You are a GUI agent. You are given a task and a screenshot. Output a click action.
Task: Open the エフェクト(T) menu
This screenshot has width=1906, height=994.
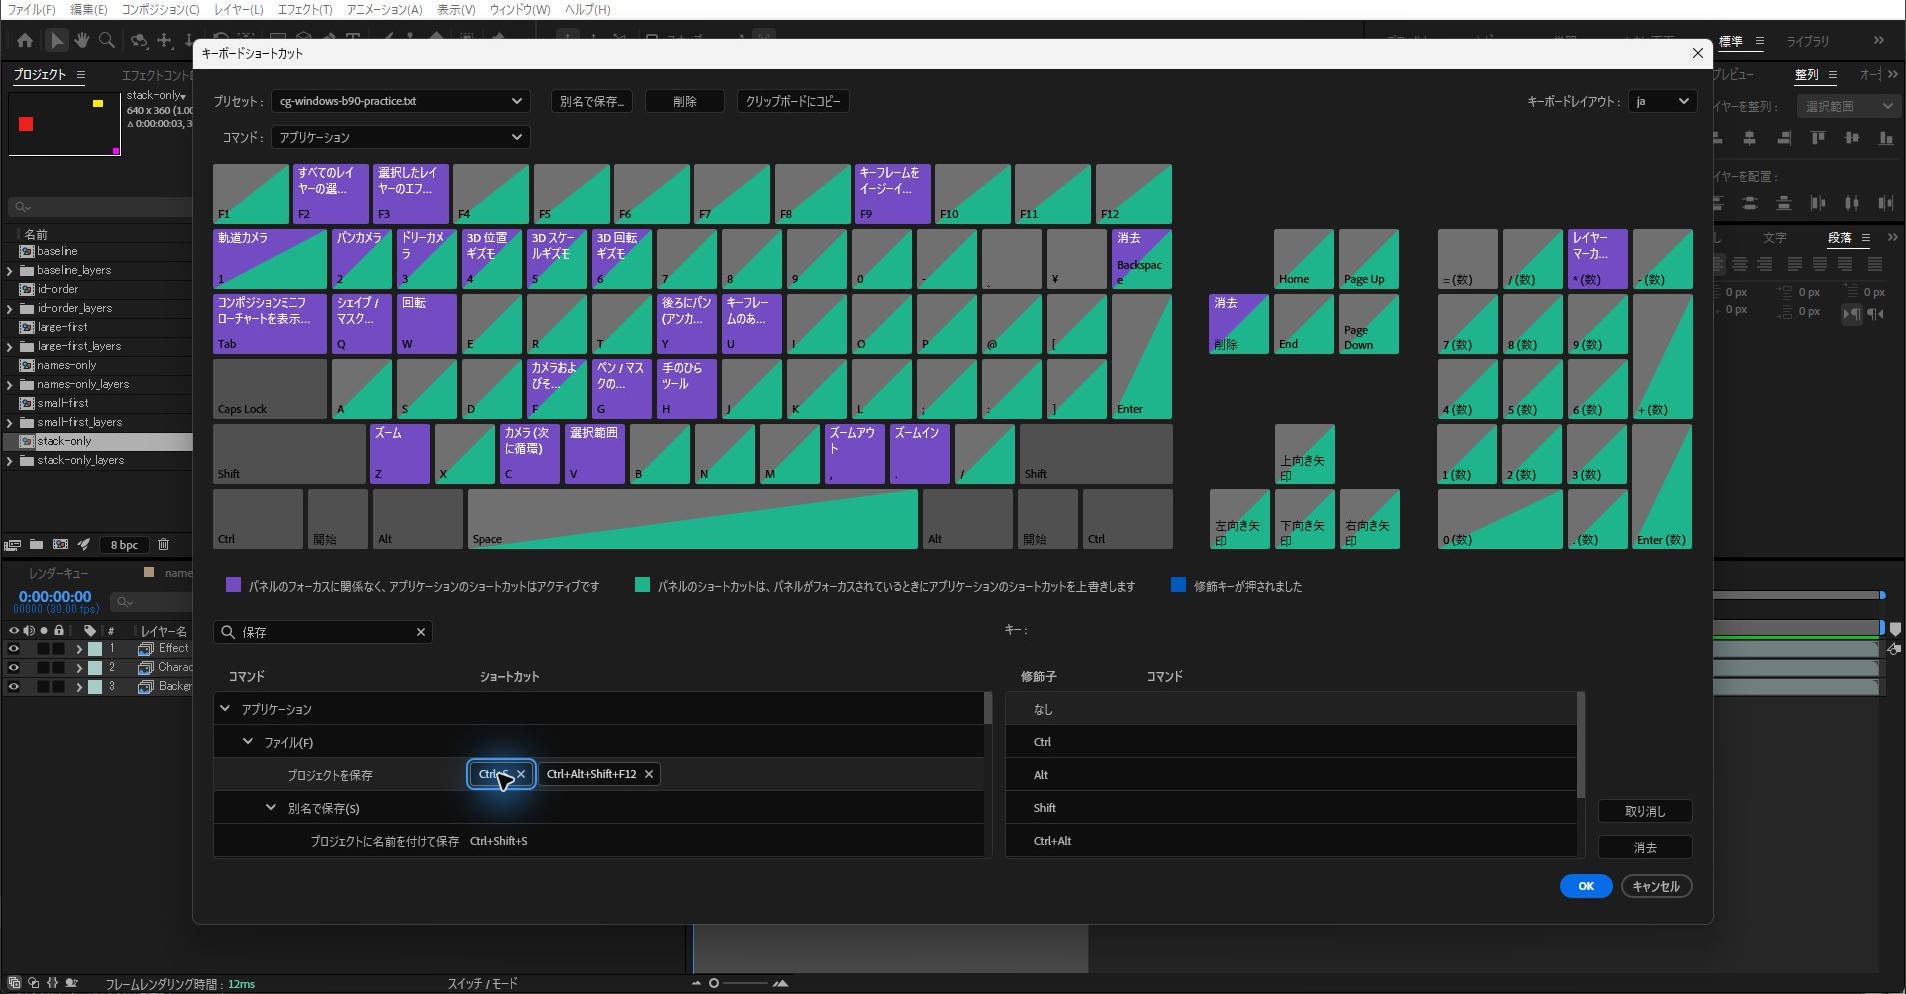coord(305,9)
